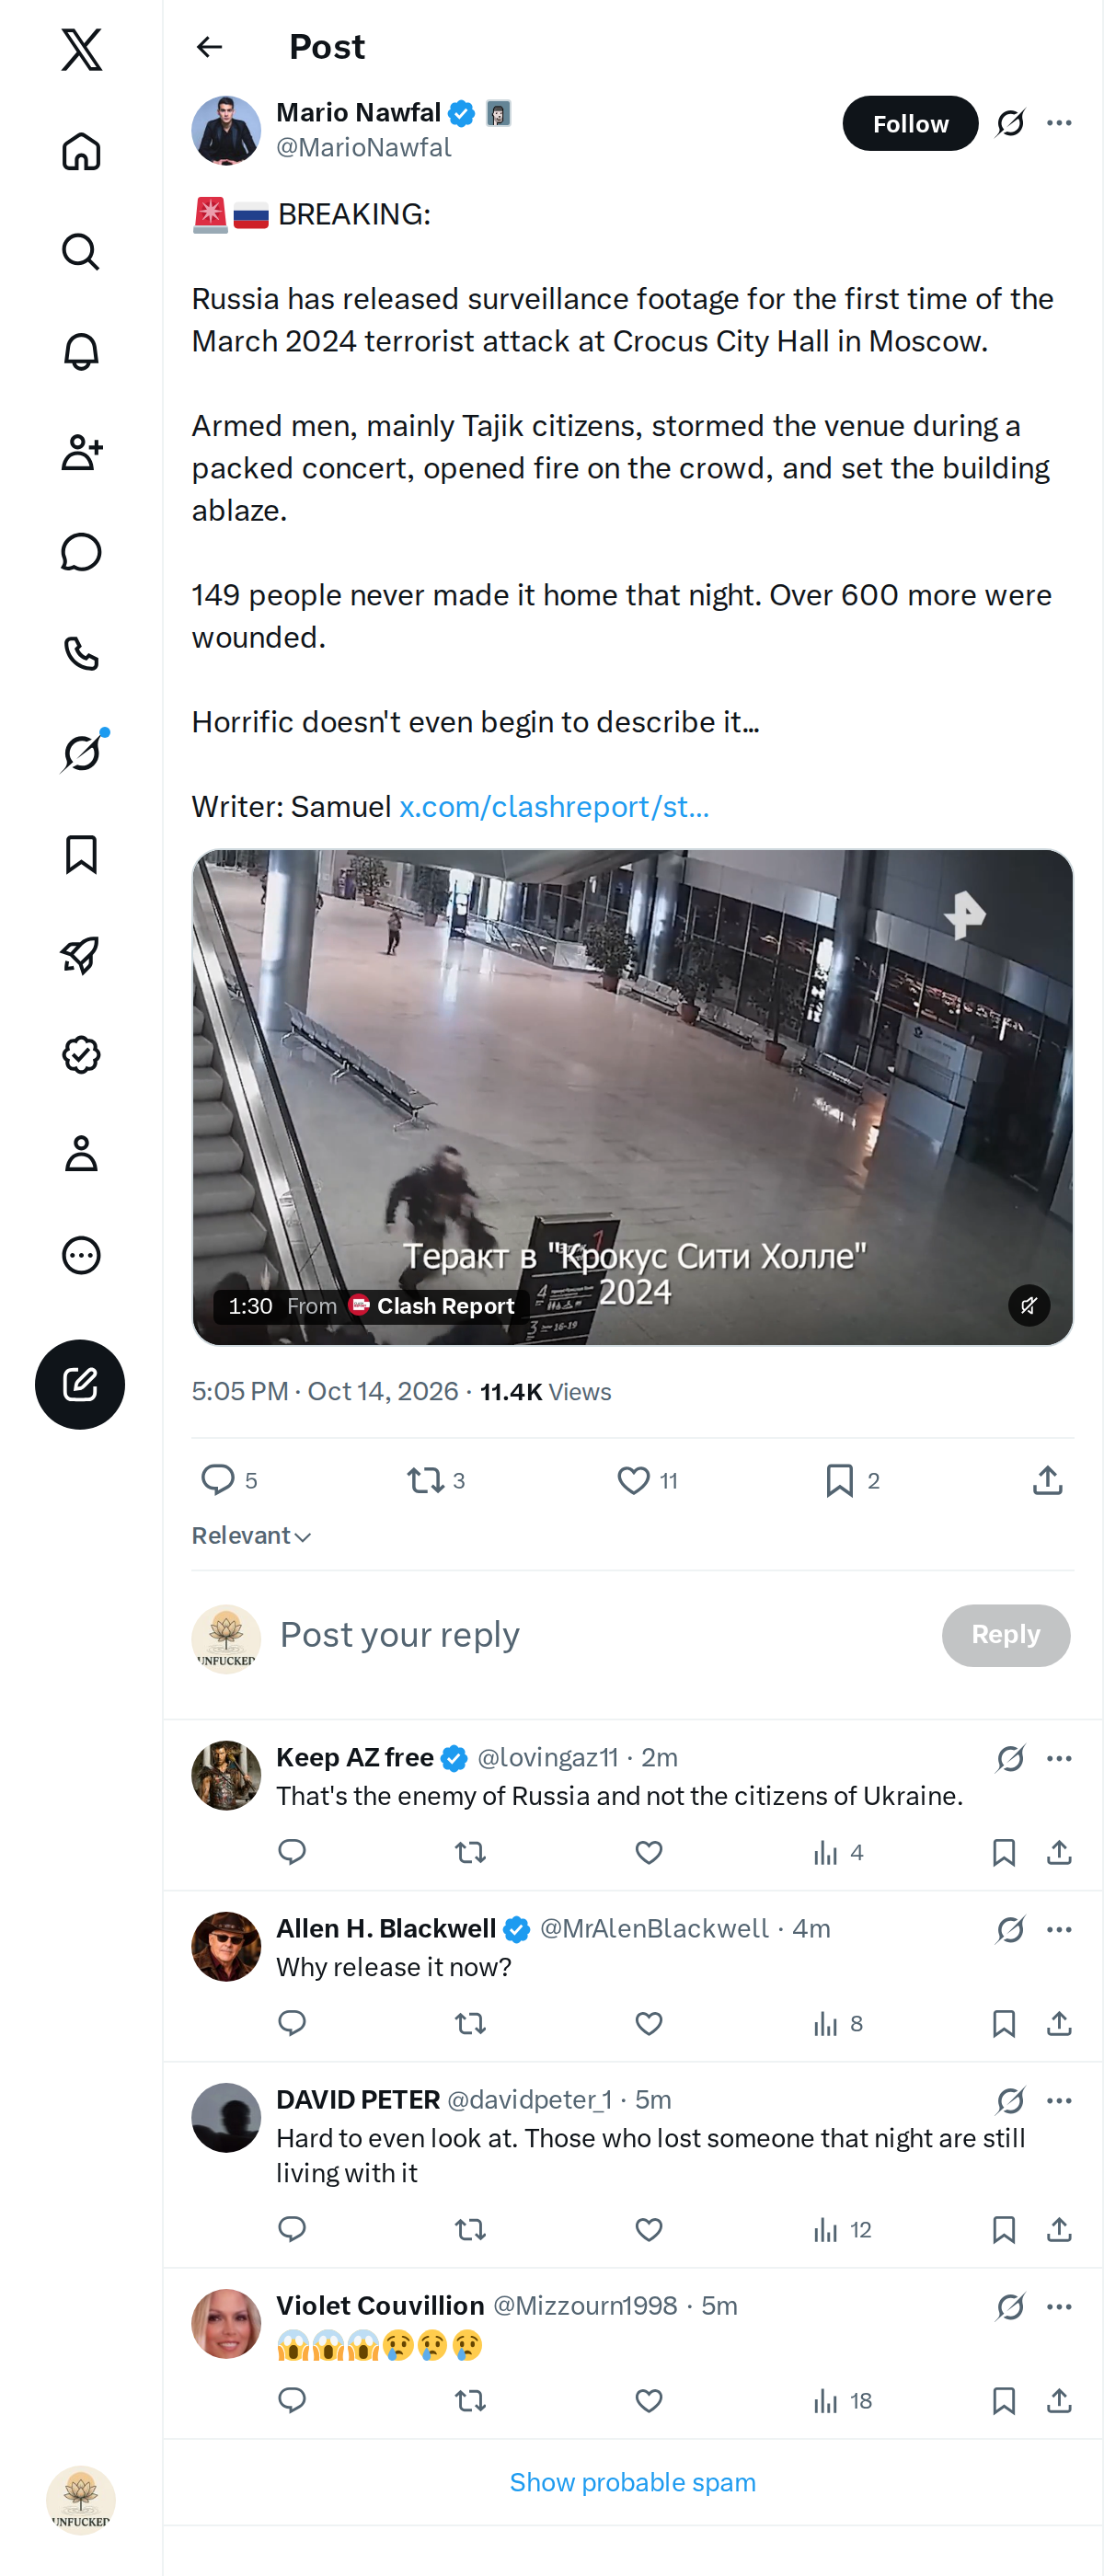This screenshot has height=2576, width=1104.
Task: Open more options on Mario Nawfal's post
Action: tap(1059, 123)
